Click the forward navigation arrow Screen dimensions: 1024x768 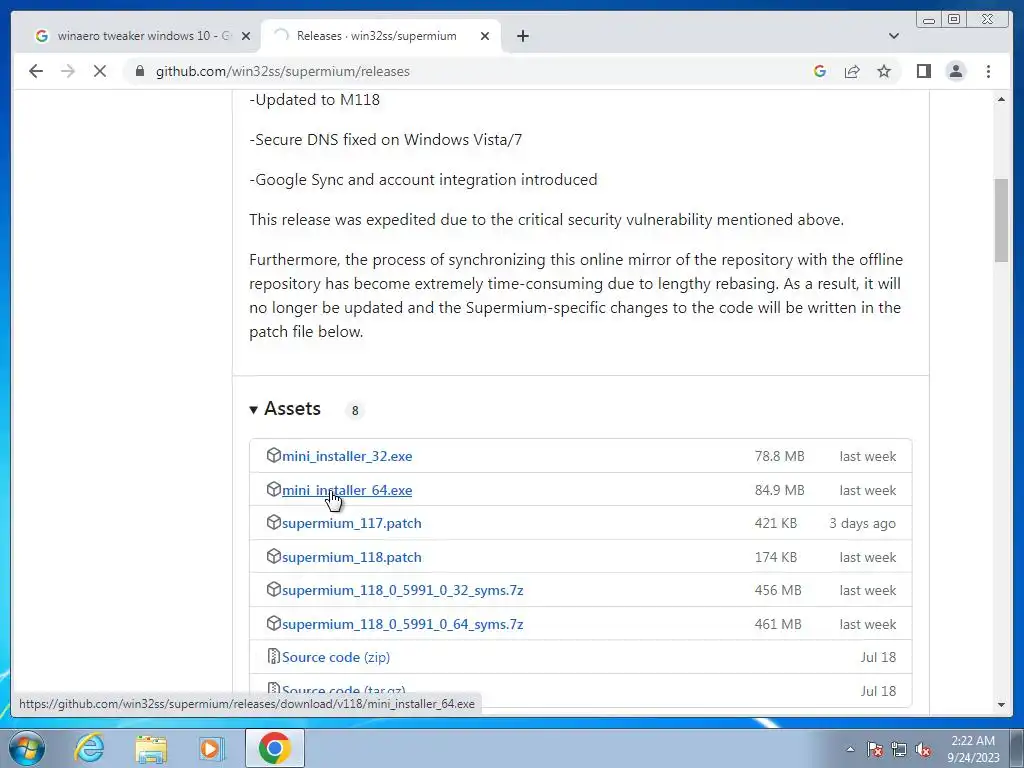click(x=68, y=71)
